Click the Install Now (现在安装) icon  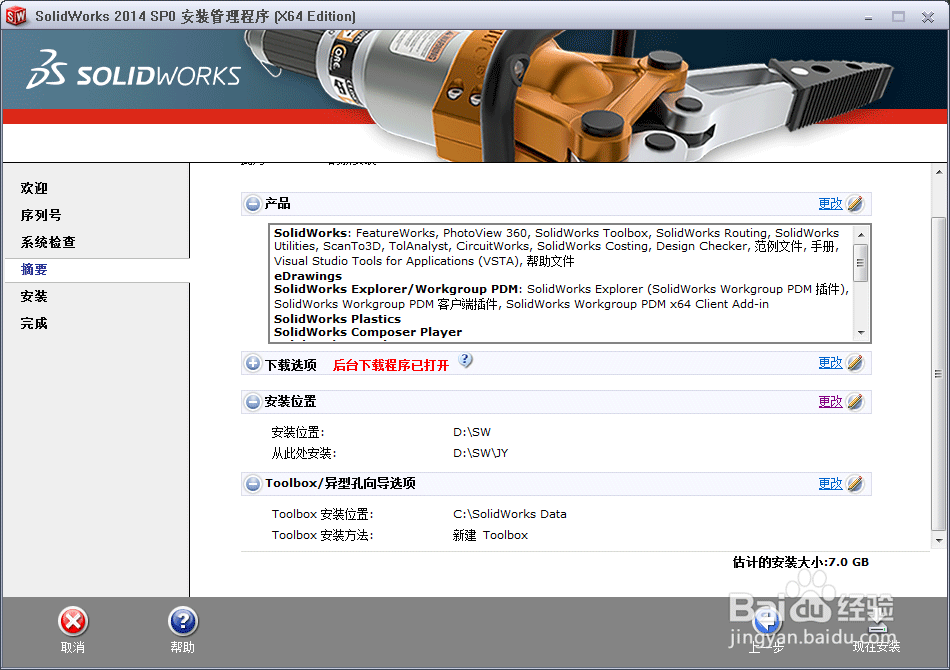(878, 620)
